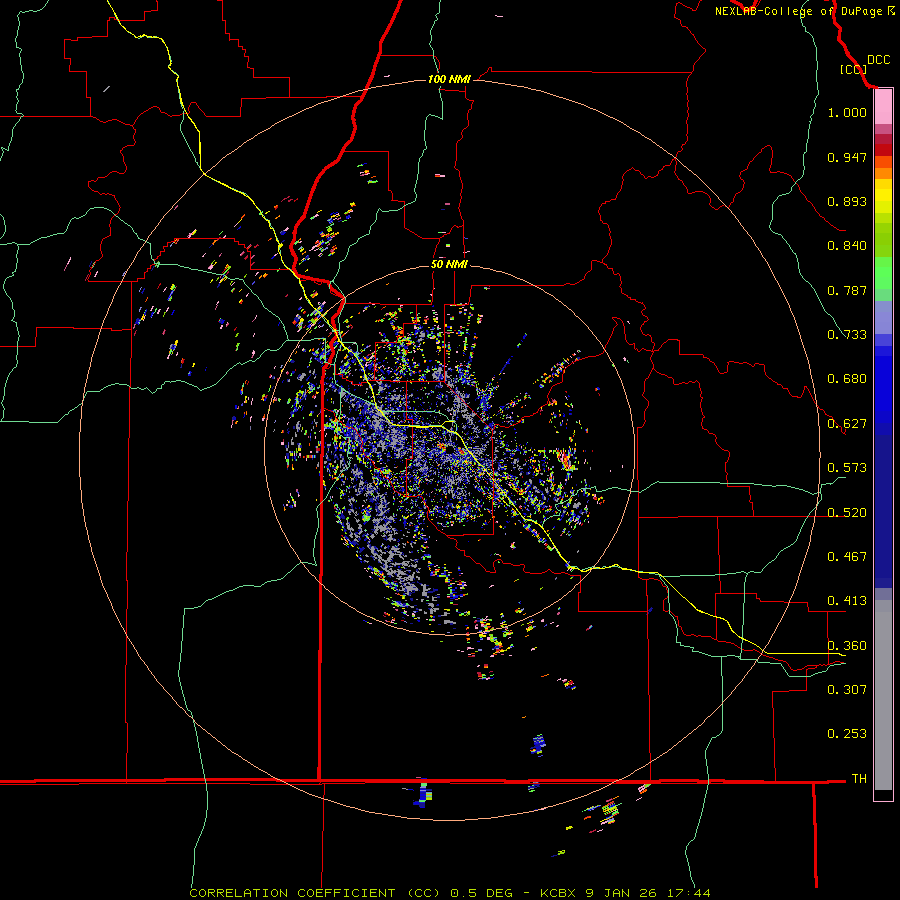
Task: Select the 0.413 scale value
Action: point(847,601)
